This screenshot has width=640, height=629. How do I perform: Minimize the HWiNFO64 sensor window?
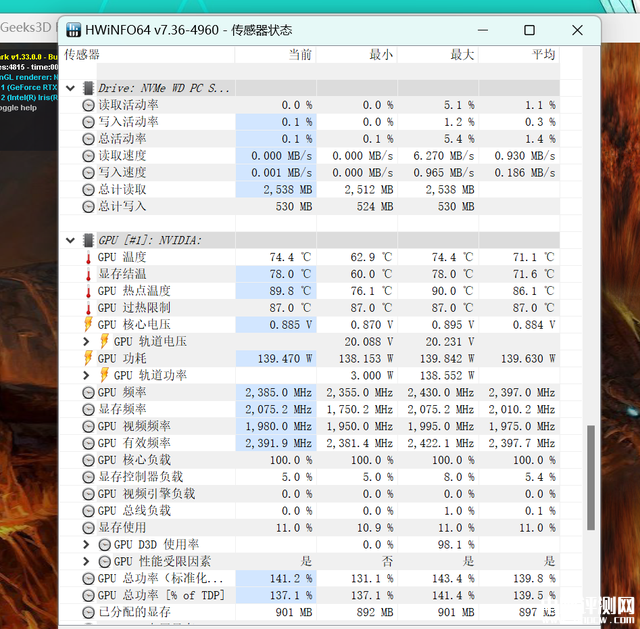(x=483, y=30)
